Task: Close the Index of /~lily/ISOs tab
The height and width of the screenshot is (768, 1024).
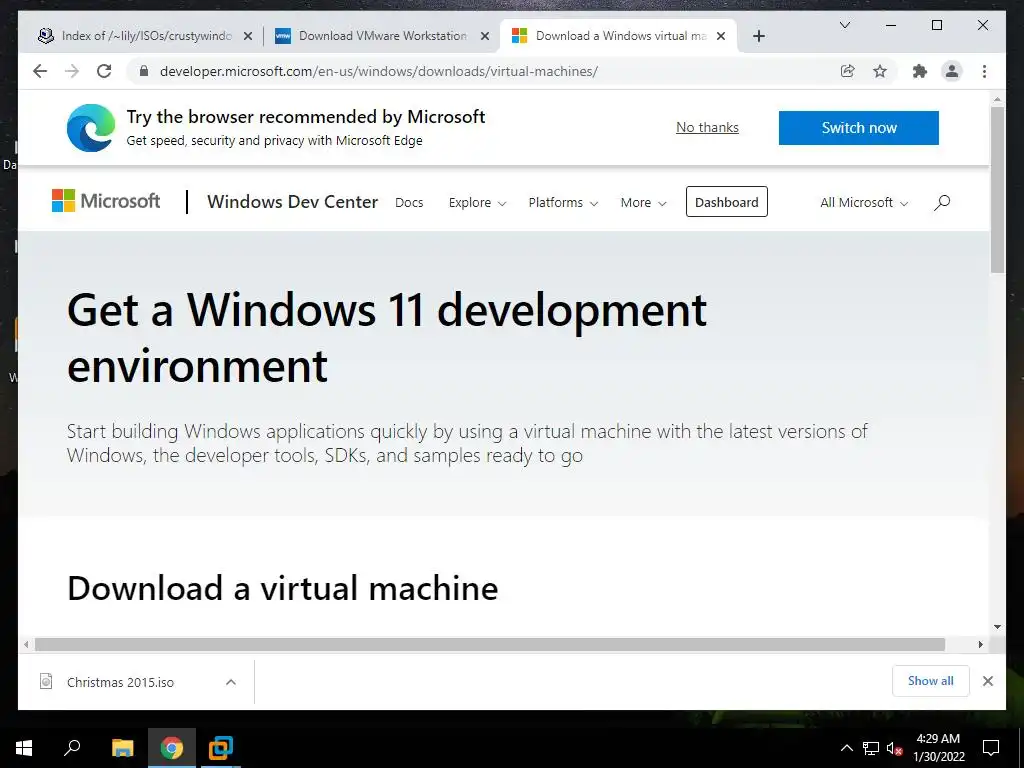Action: pos(248,36)
